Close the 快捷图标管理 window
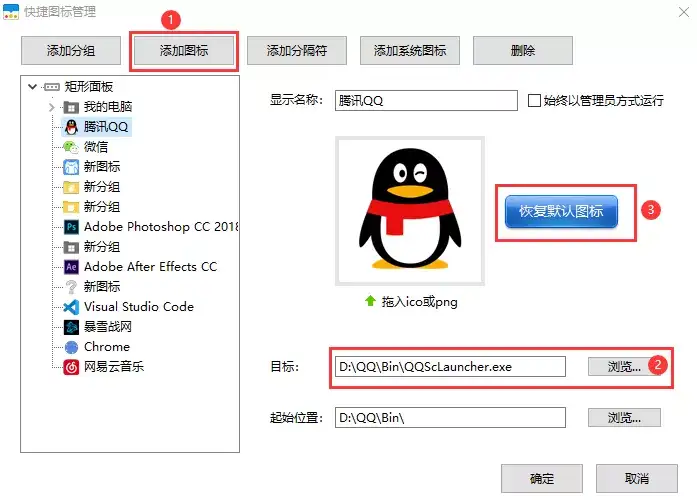This screenshot has width=697, height=503. pos(684,12)
